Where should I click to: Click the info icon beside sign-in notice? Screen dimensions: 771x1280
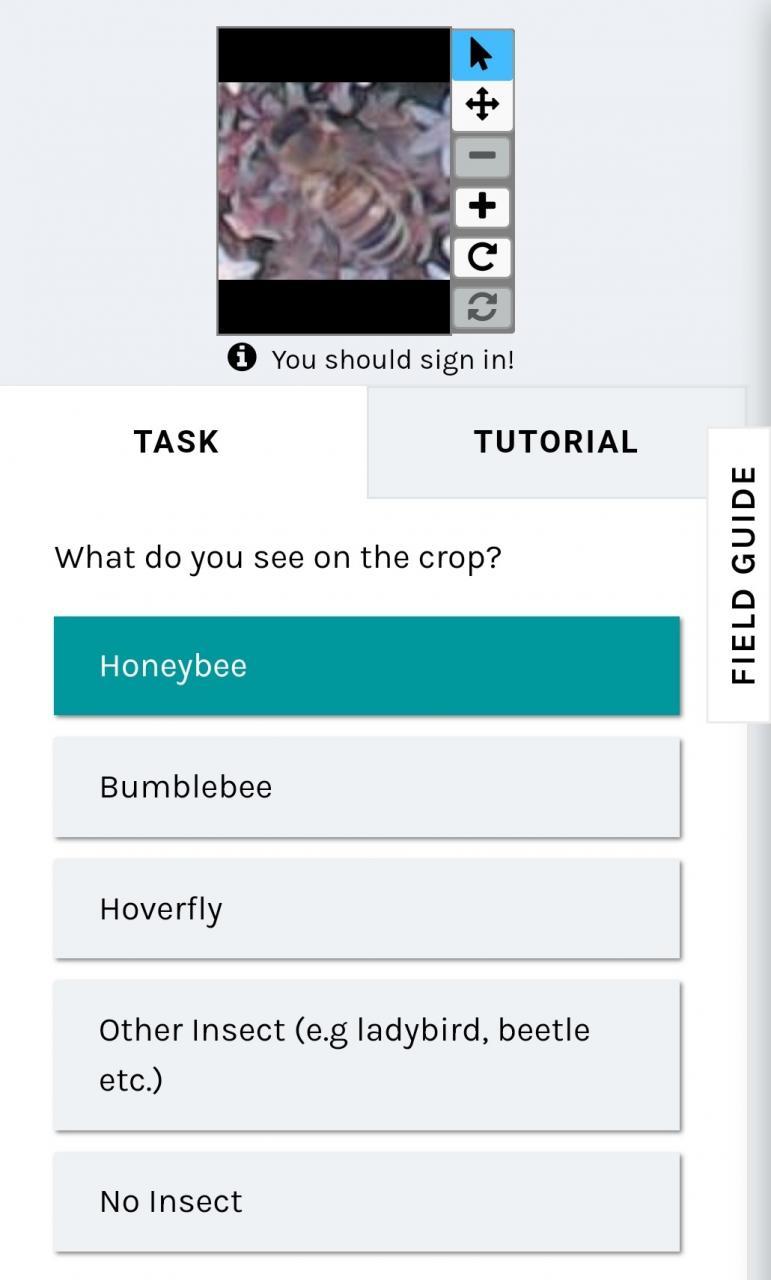tap(242, 357)
